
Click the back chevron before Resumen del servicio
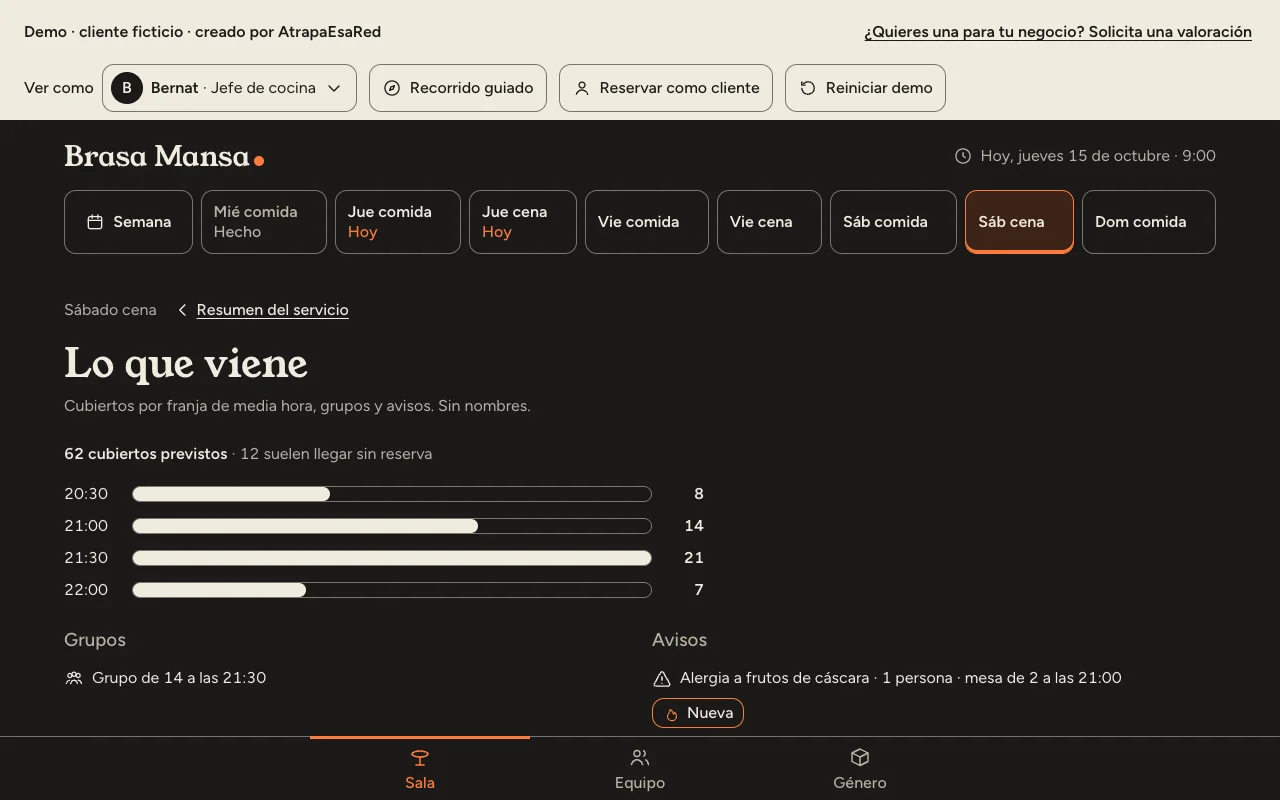182,310
